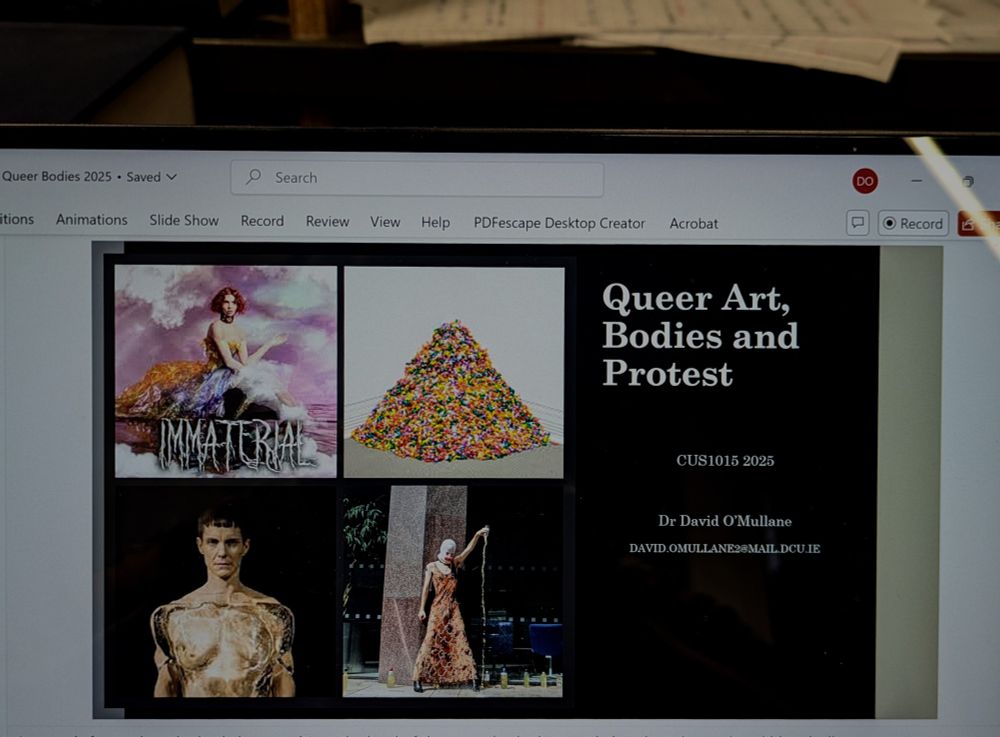
Task: Open the Record ribbon tab
Action: click(x=262, y=221)
